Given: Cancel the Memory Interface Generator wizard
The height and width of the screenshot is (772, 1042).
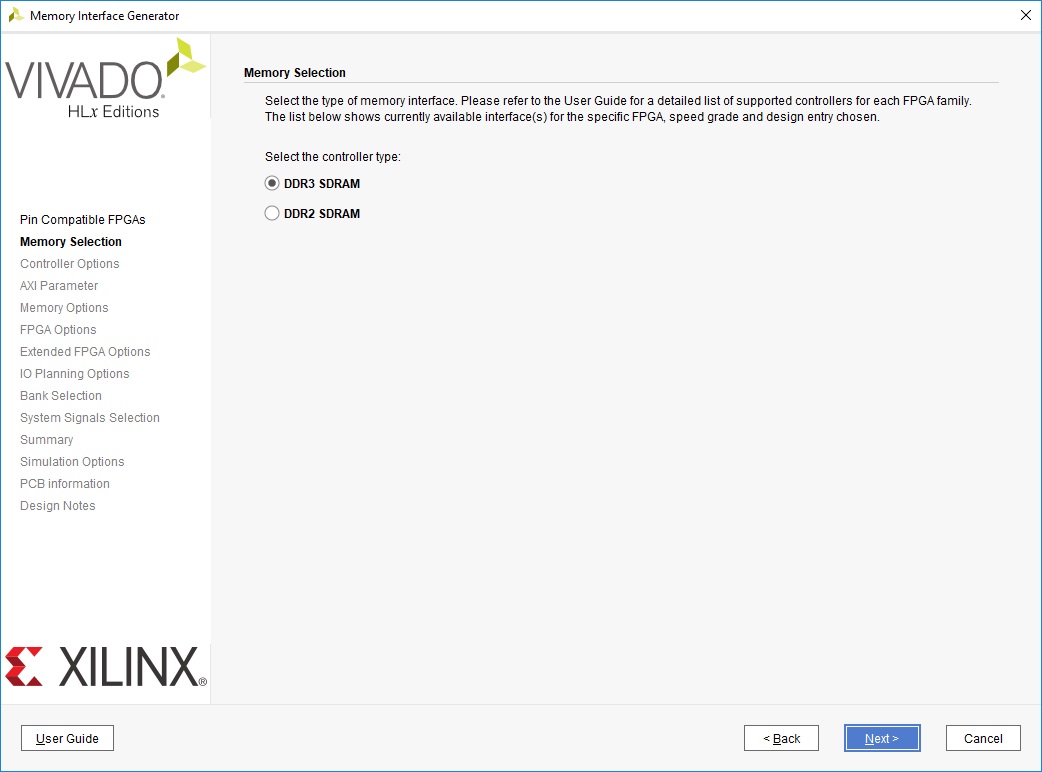Looking at the screenshot, I should (982, 738).
